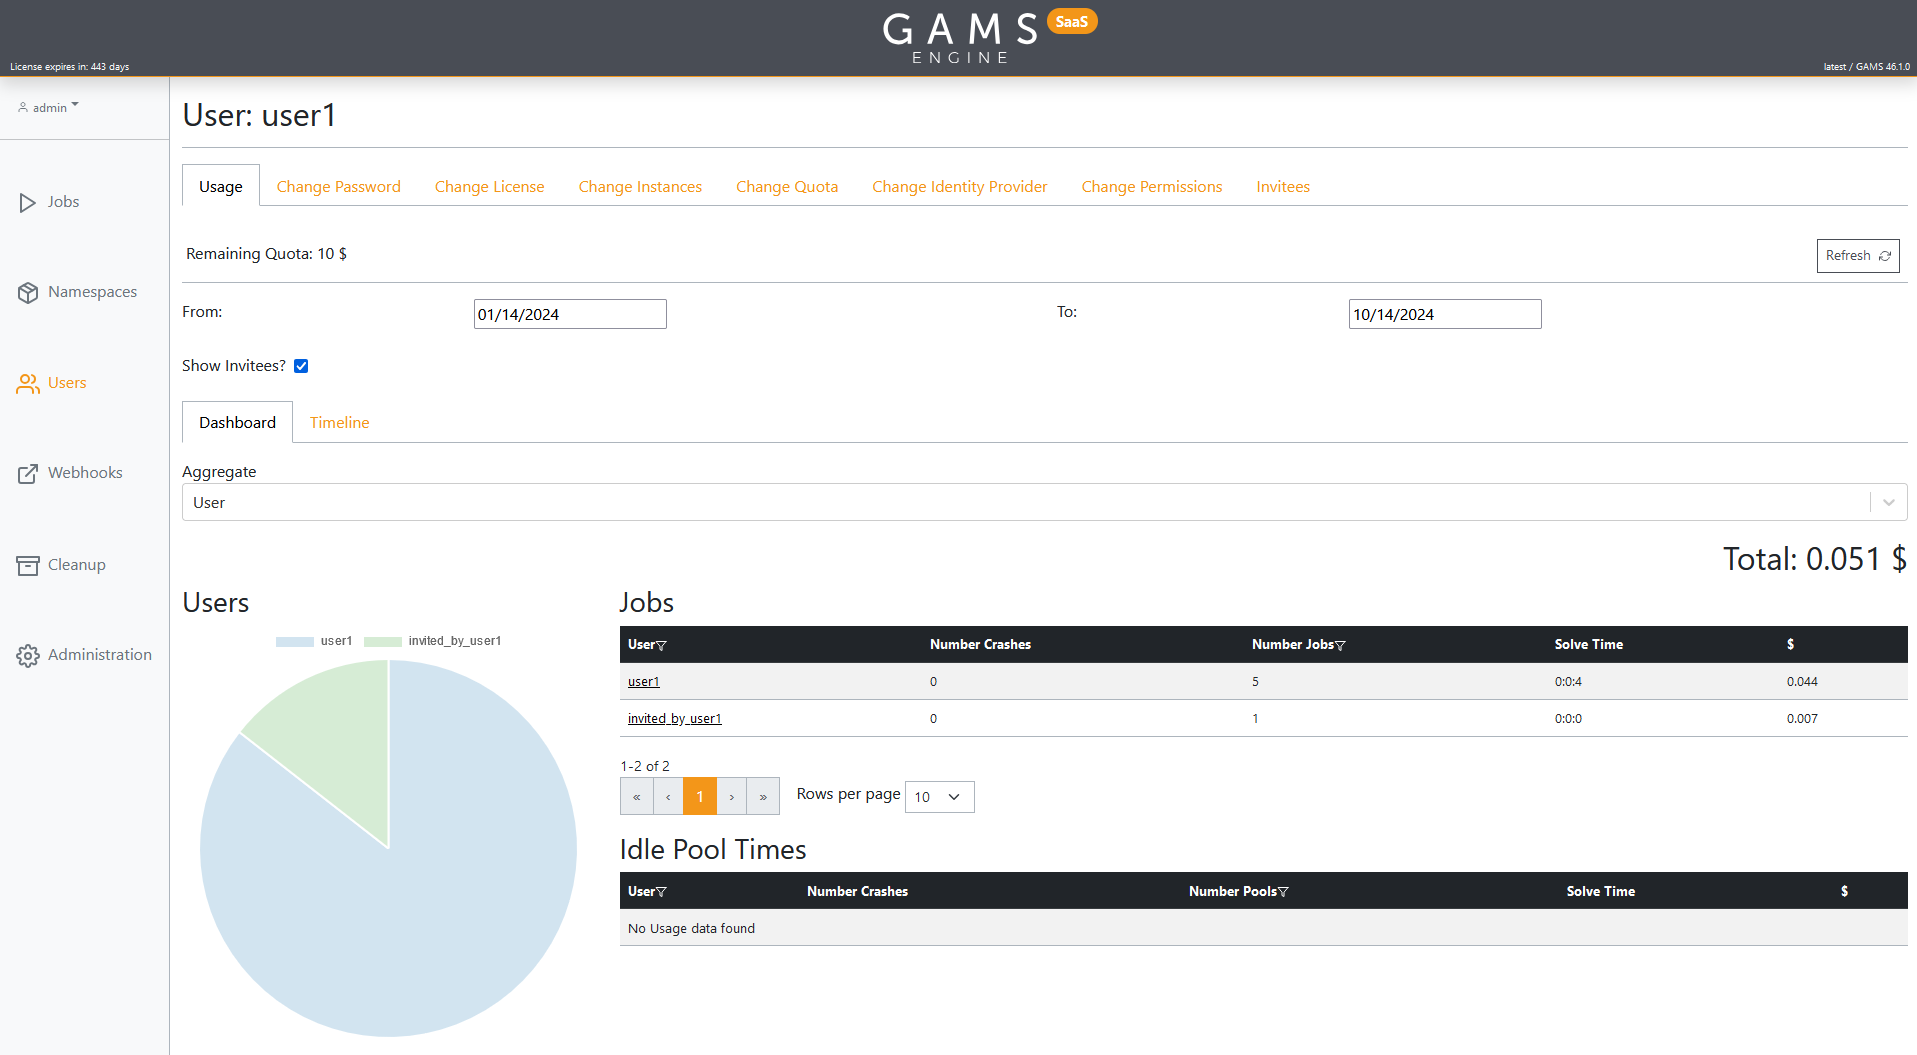This screenshot has height=1055, width=1917.
Task: Open the Rows per page dropdown
Action: tap(939, 797)
